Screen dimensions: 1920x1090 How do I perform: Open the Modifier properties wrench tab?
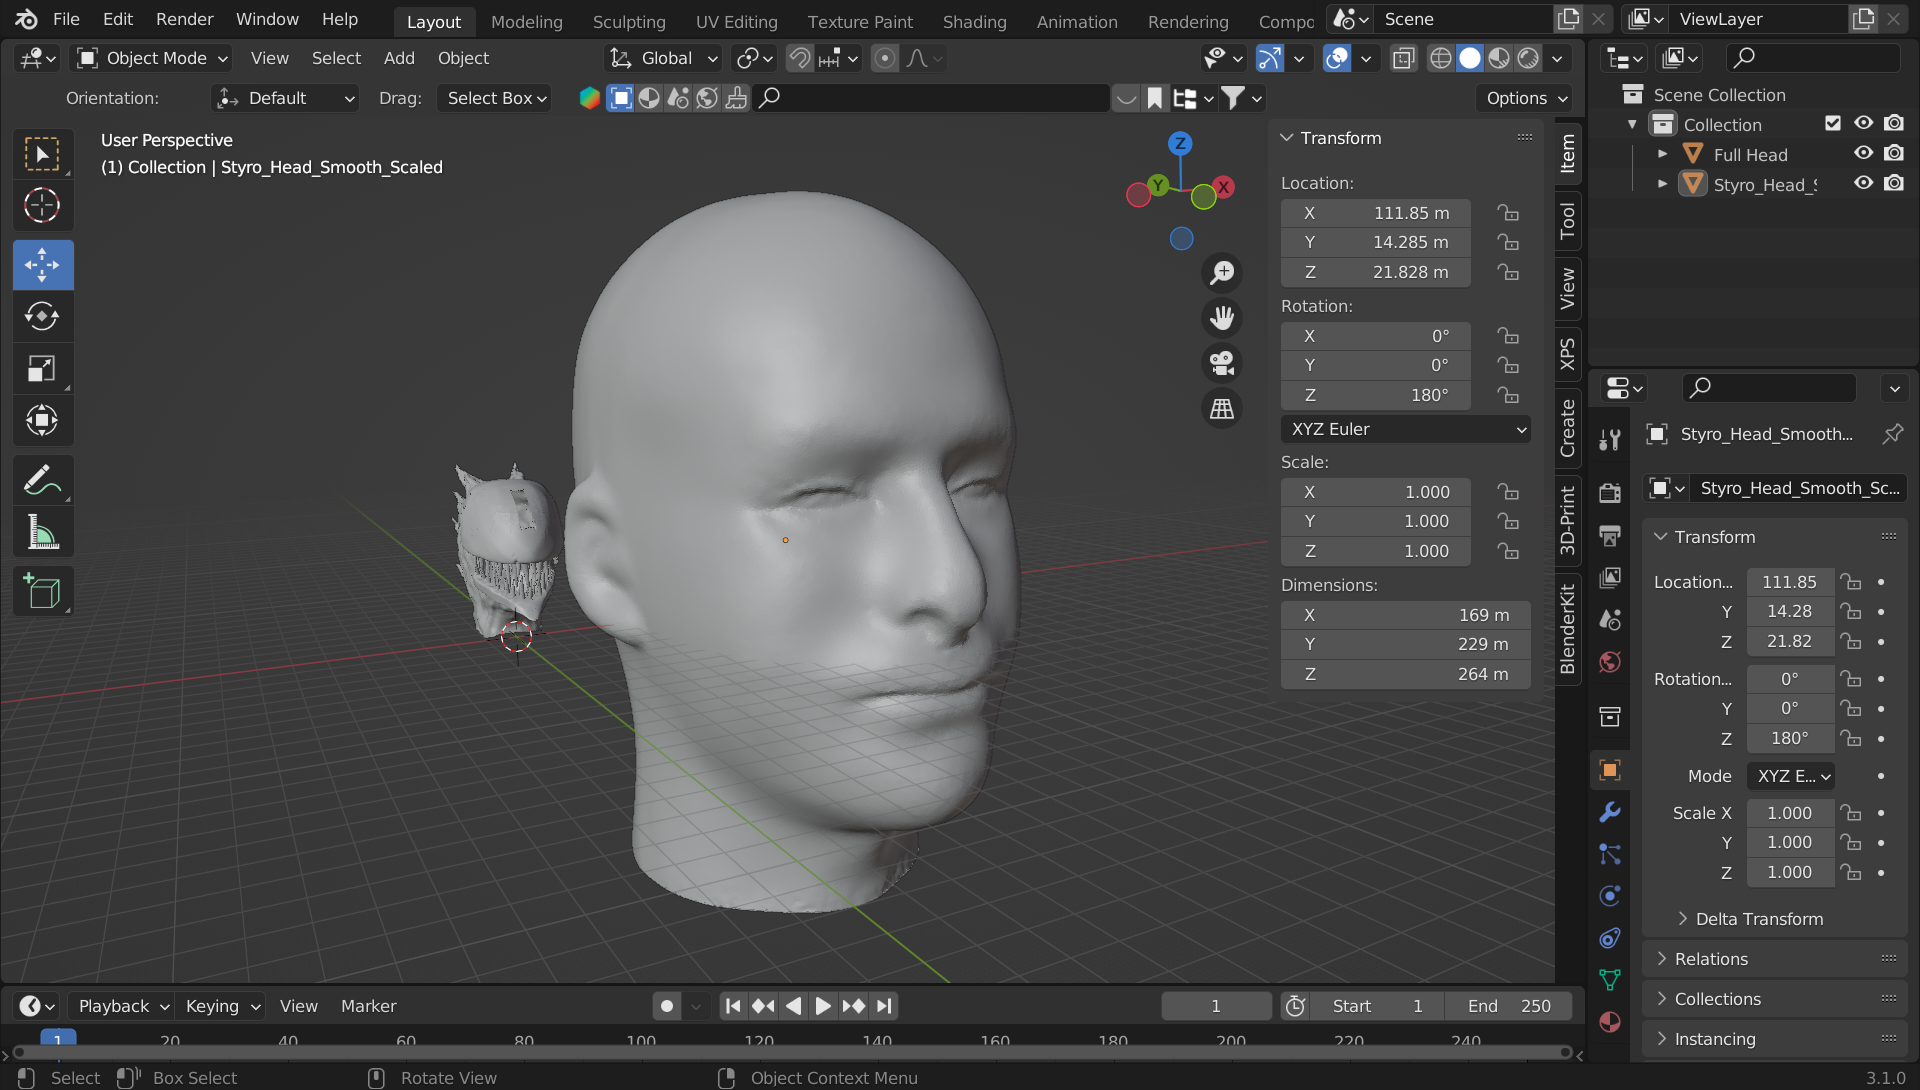coord(1610,812)
